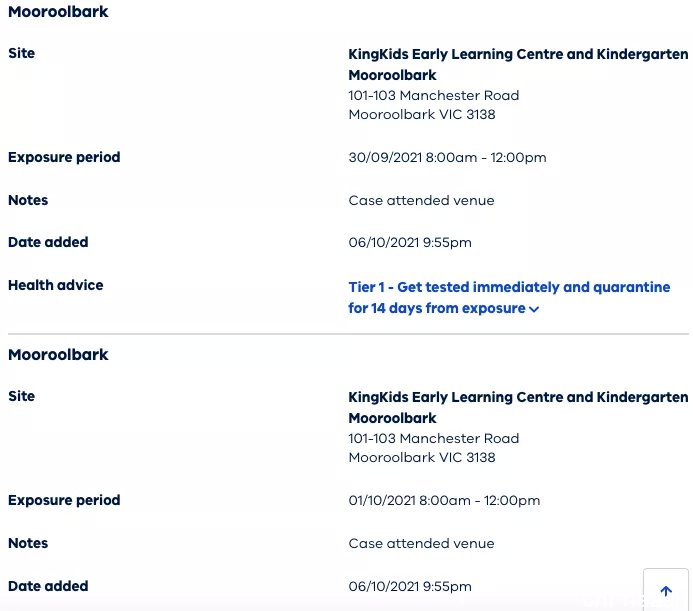Click '101-103 Manchester Road' in the 30/09/2021 entry
The image size is (693, 611).
[x=434, y=95]
